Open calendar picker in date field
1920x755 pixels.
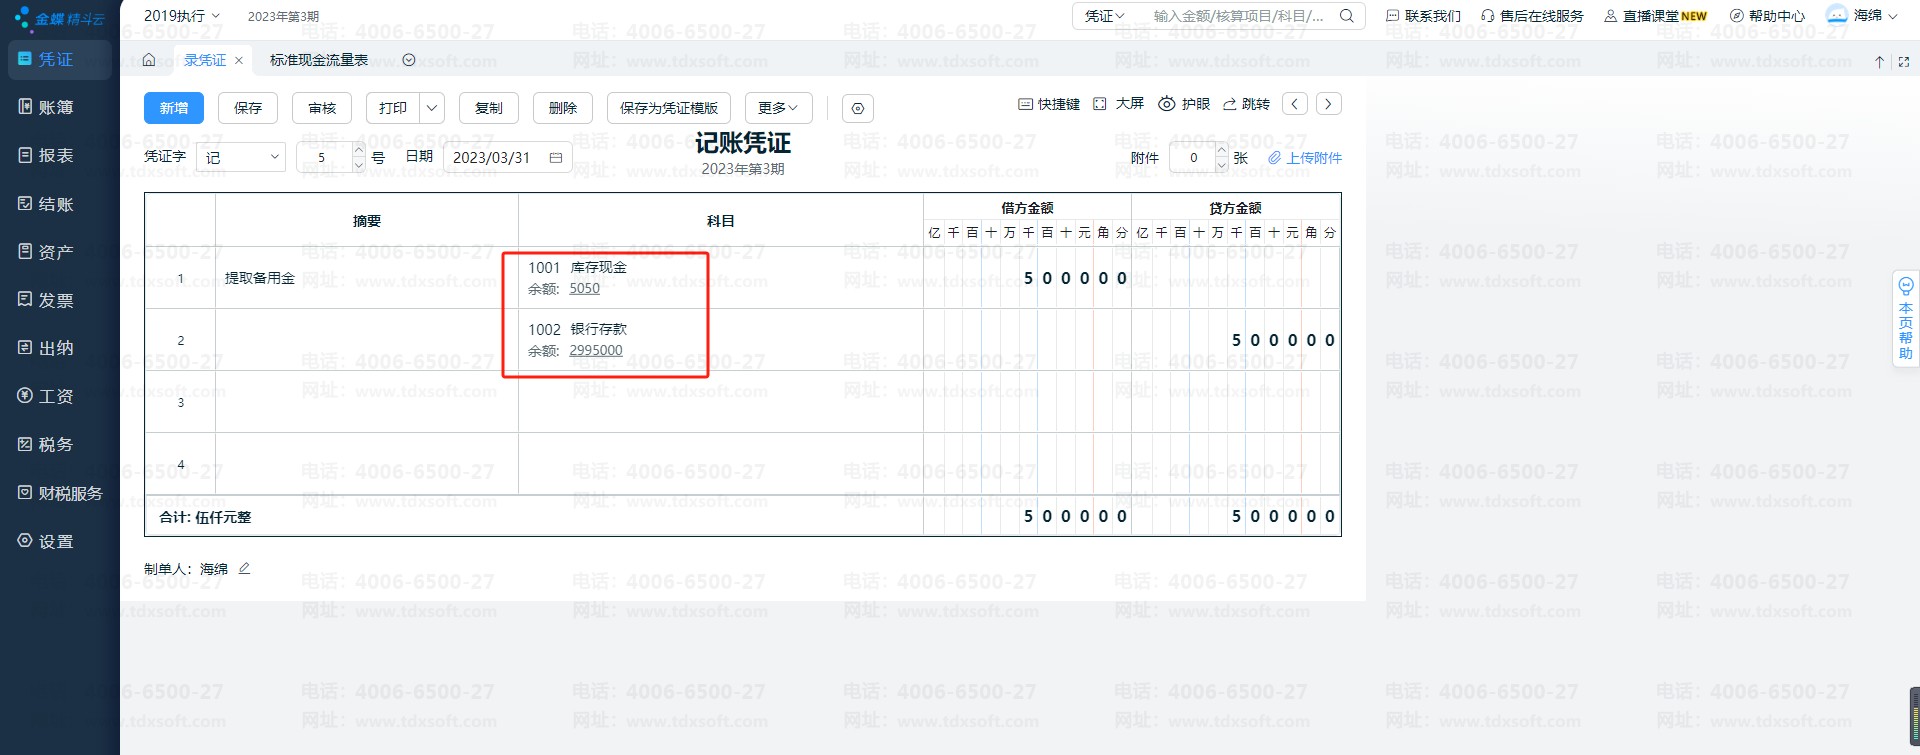[556, 158]
